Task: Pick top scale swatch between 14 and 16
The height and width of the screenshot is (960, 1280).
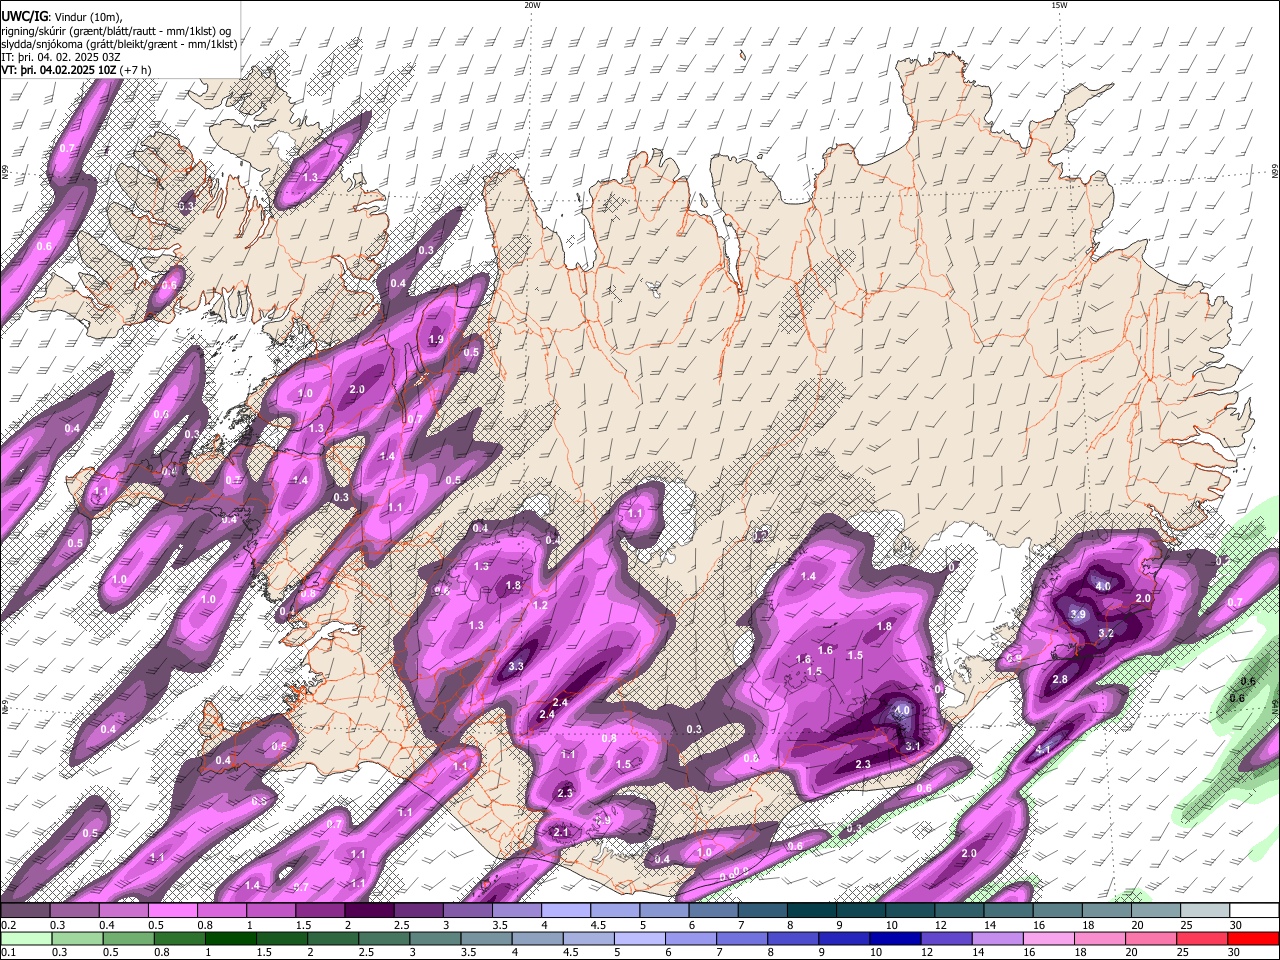Action: point(1009,910)
